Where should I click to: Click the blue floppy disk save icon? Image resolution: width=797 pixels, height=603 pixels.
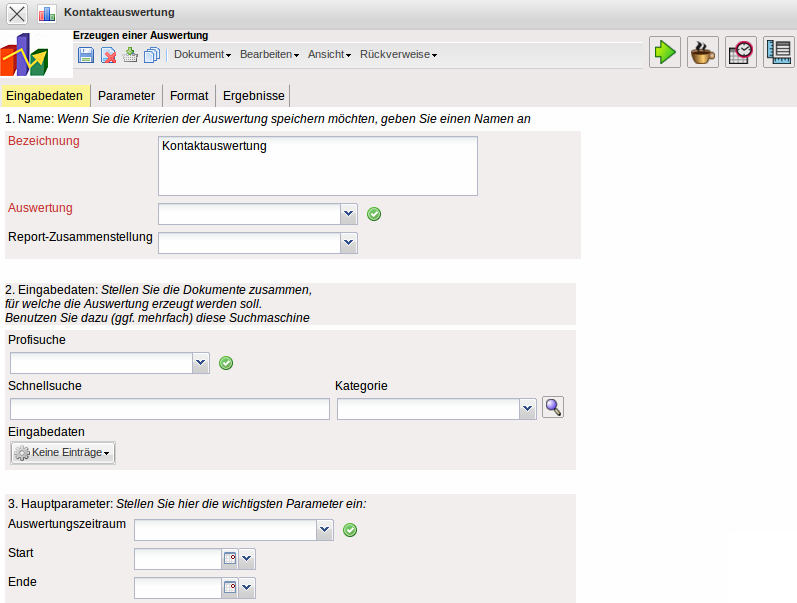coord(86,55)
